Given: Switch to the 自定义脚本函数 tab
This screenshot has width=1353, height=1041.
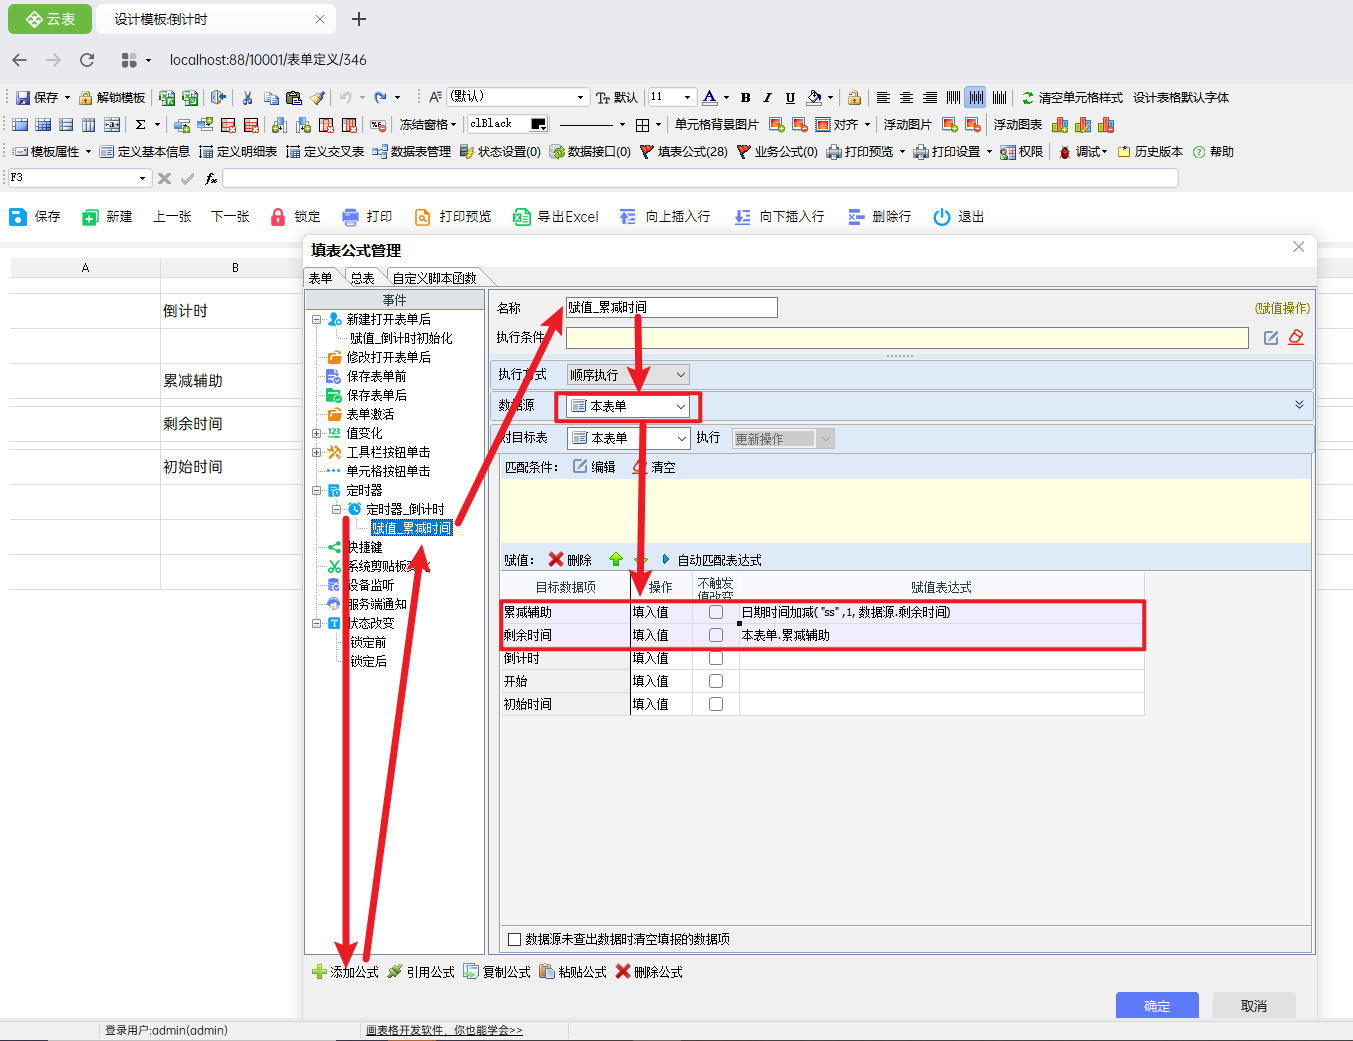Looking at the screenshot, I should click(435, 278).
